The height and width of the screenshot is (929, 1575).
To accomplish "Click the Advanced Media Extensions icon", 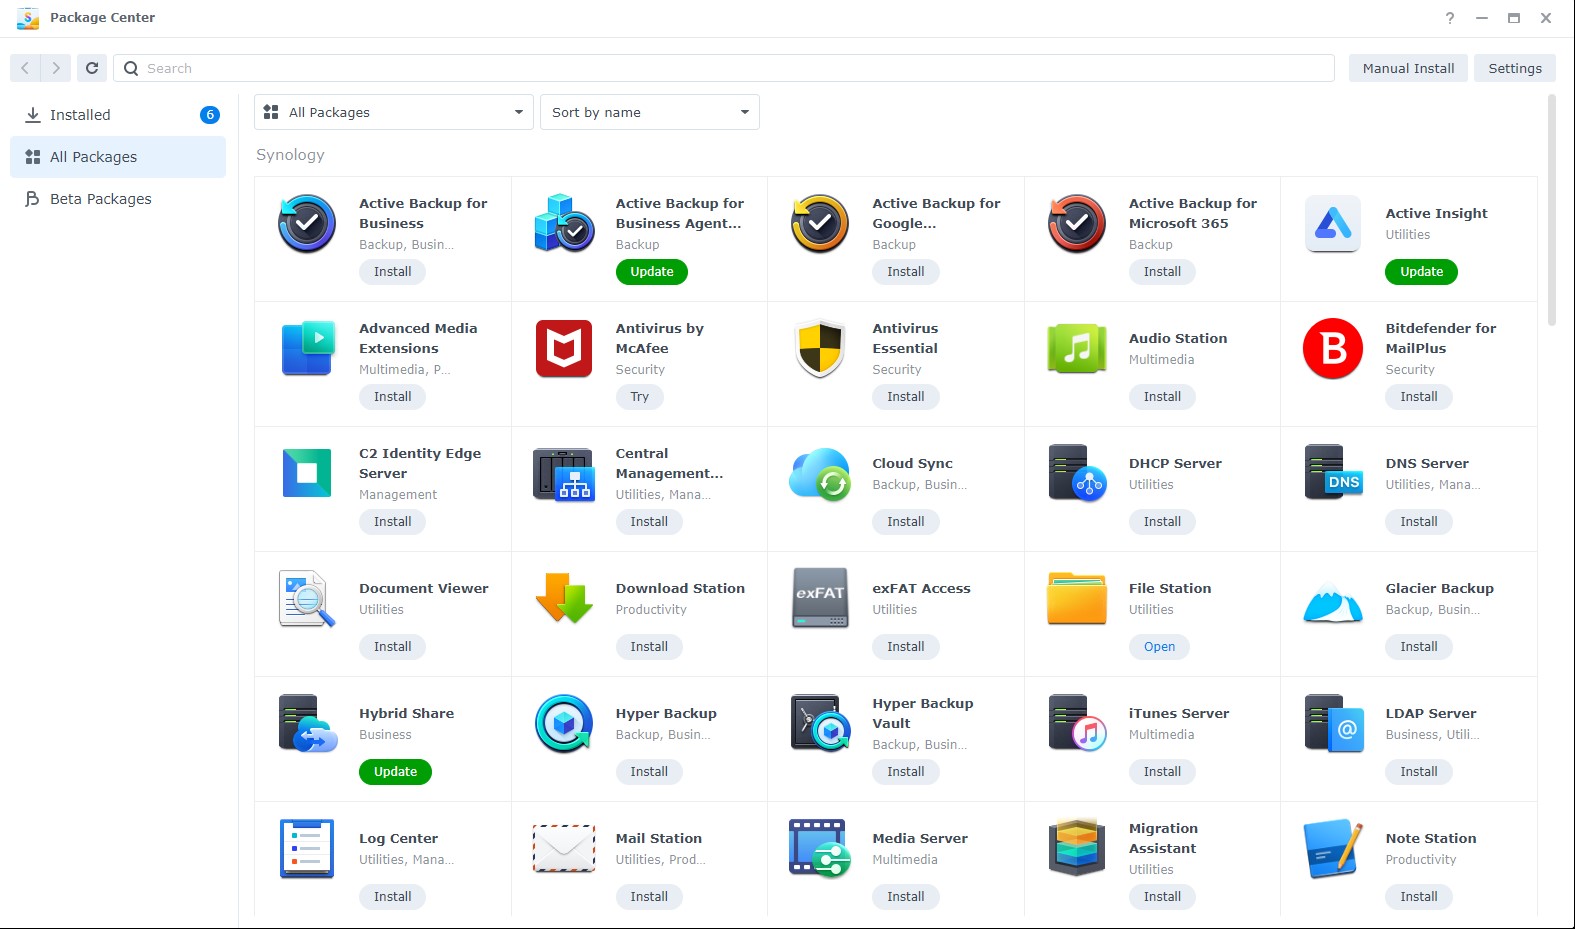I will 307,348.
